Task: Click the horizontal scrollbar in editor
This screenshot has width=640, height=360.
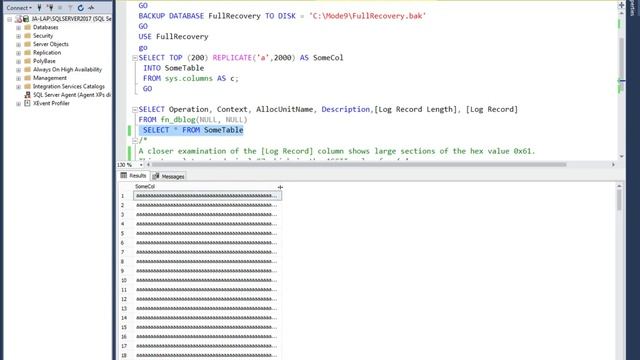Action: click(x=359, y=164)
